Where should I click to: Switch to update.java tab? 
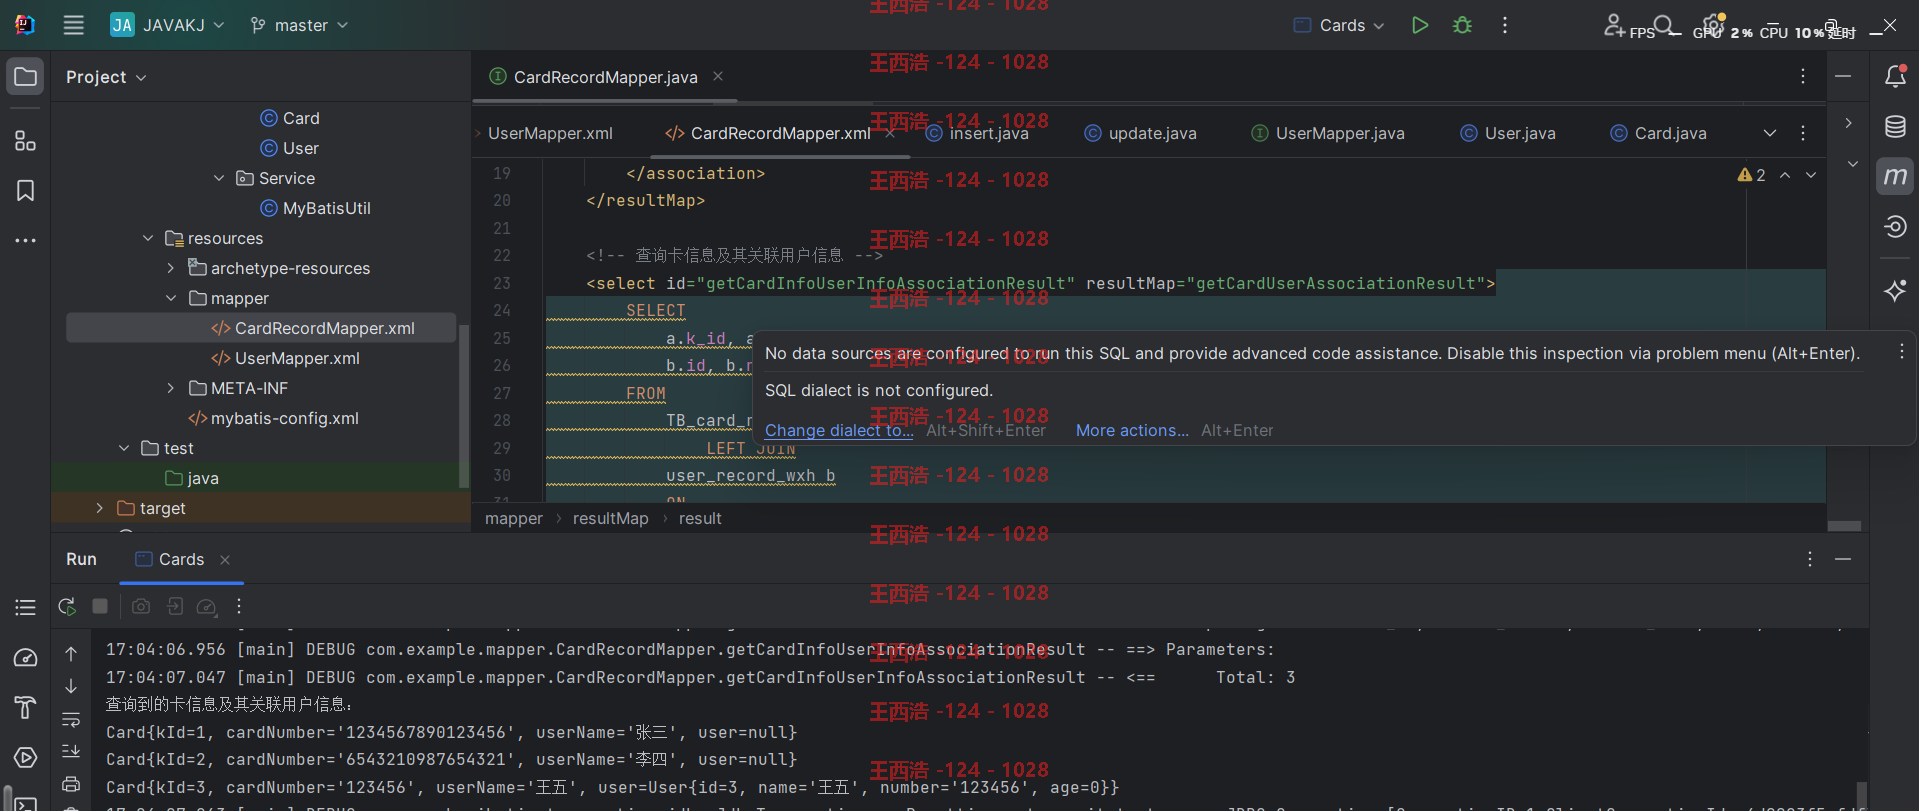tap(1141, 133)
